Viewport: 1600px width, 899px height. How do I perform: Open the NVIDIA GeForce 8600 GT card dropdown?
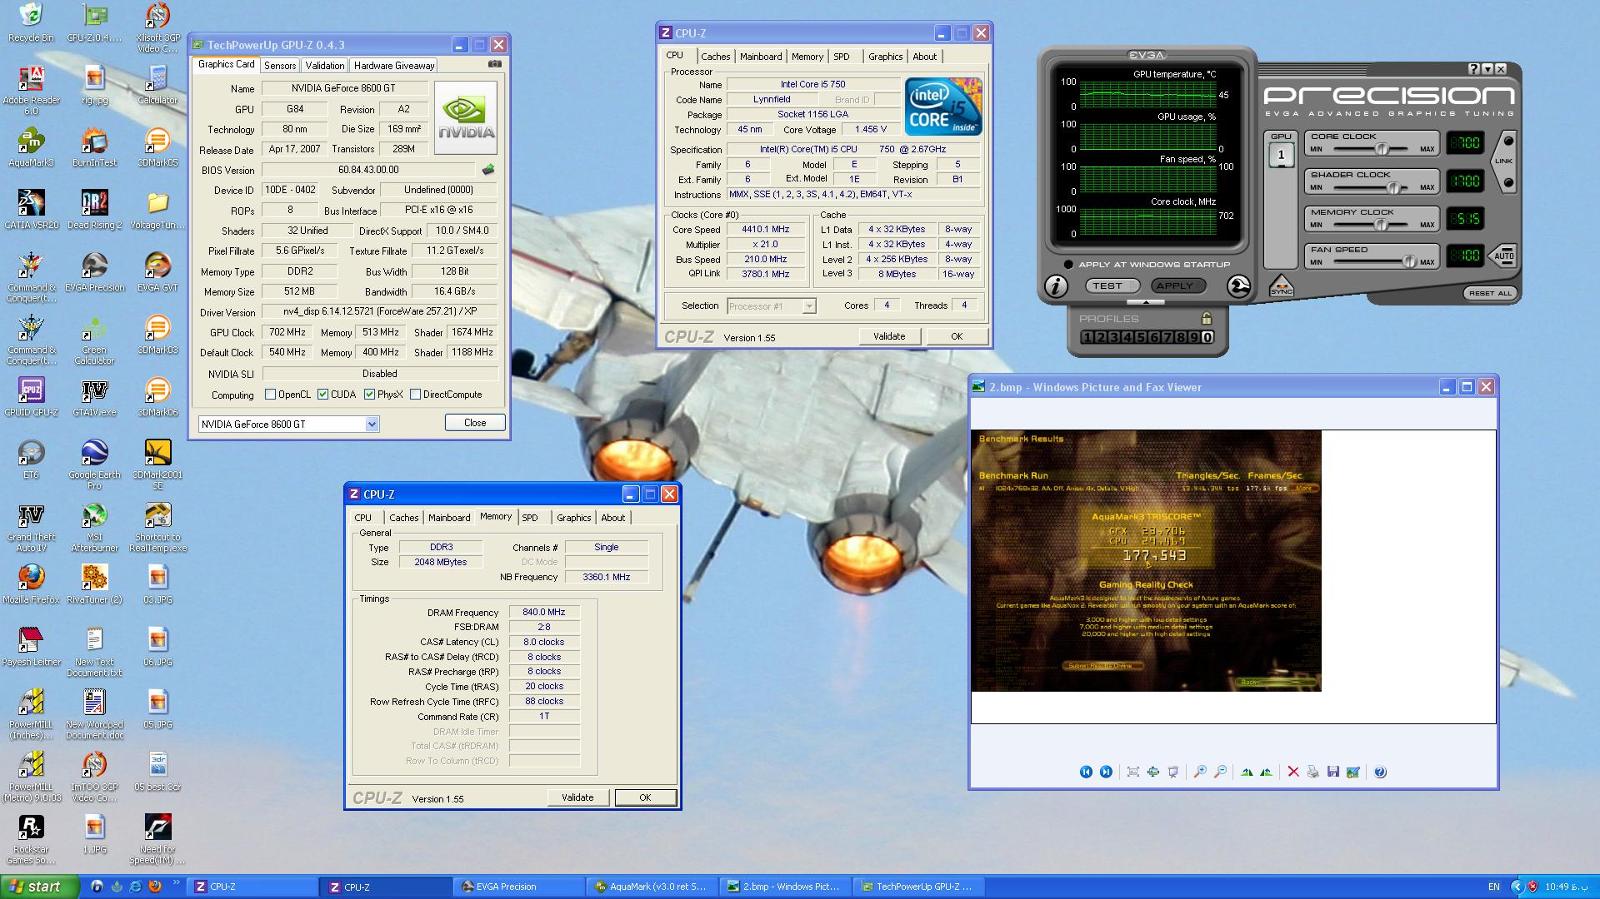click(372, 424)
